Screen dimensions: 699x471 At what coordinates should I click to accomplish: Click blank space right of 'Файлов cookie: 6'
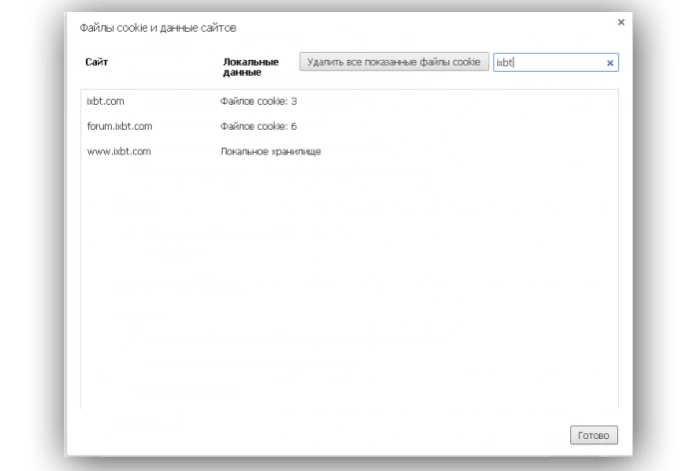tap(457, 126)
